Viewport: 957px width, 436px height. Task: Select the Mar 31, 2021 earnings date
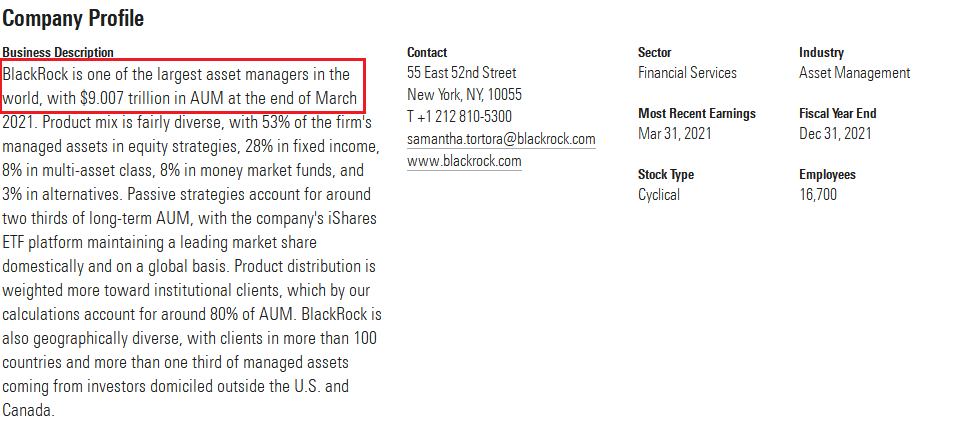pyautogui.click(x=675, y=133)
